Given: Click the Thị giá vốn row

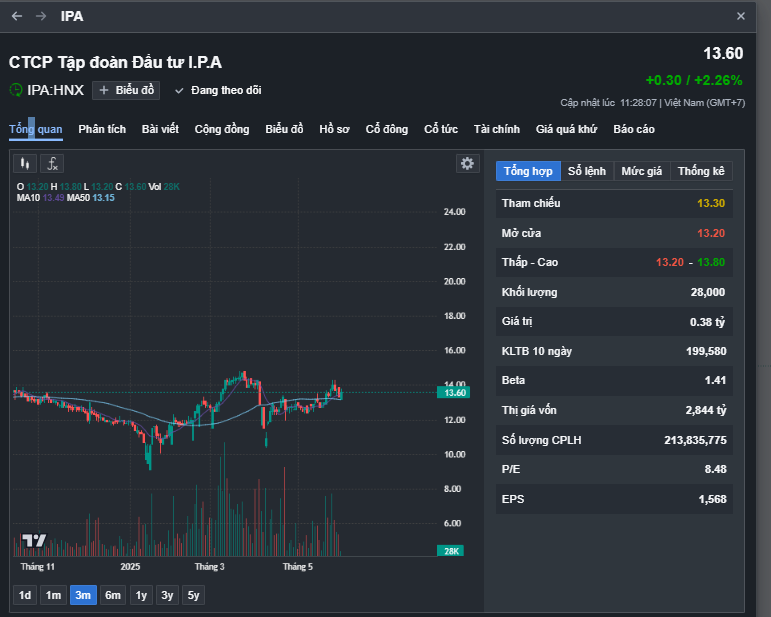Looking at the screenshot, I should pos(614,410).
